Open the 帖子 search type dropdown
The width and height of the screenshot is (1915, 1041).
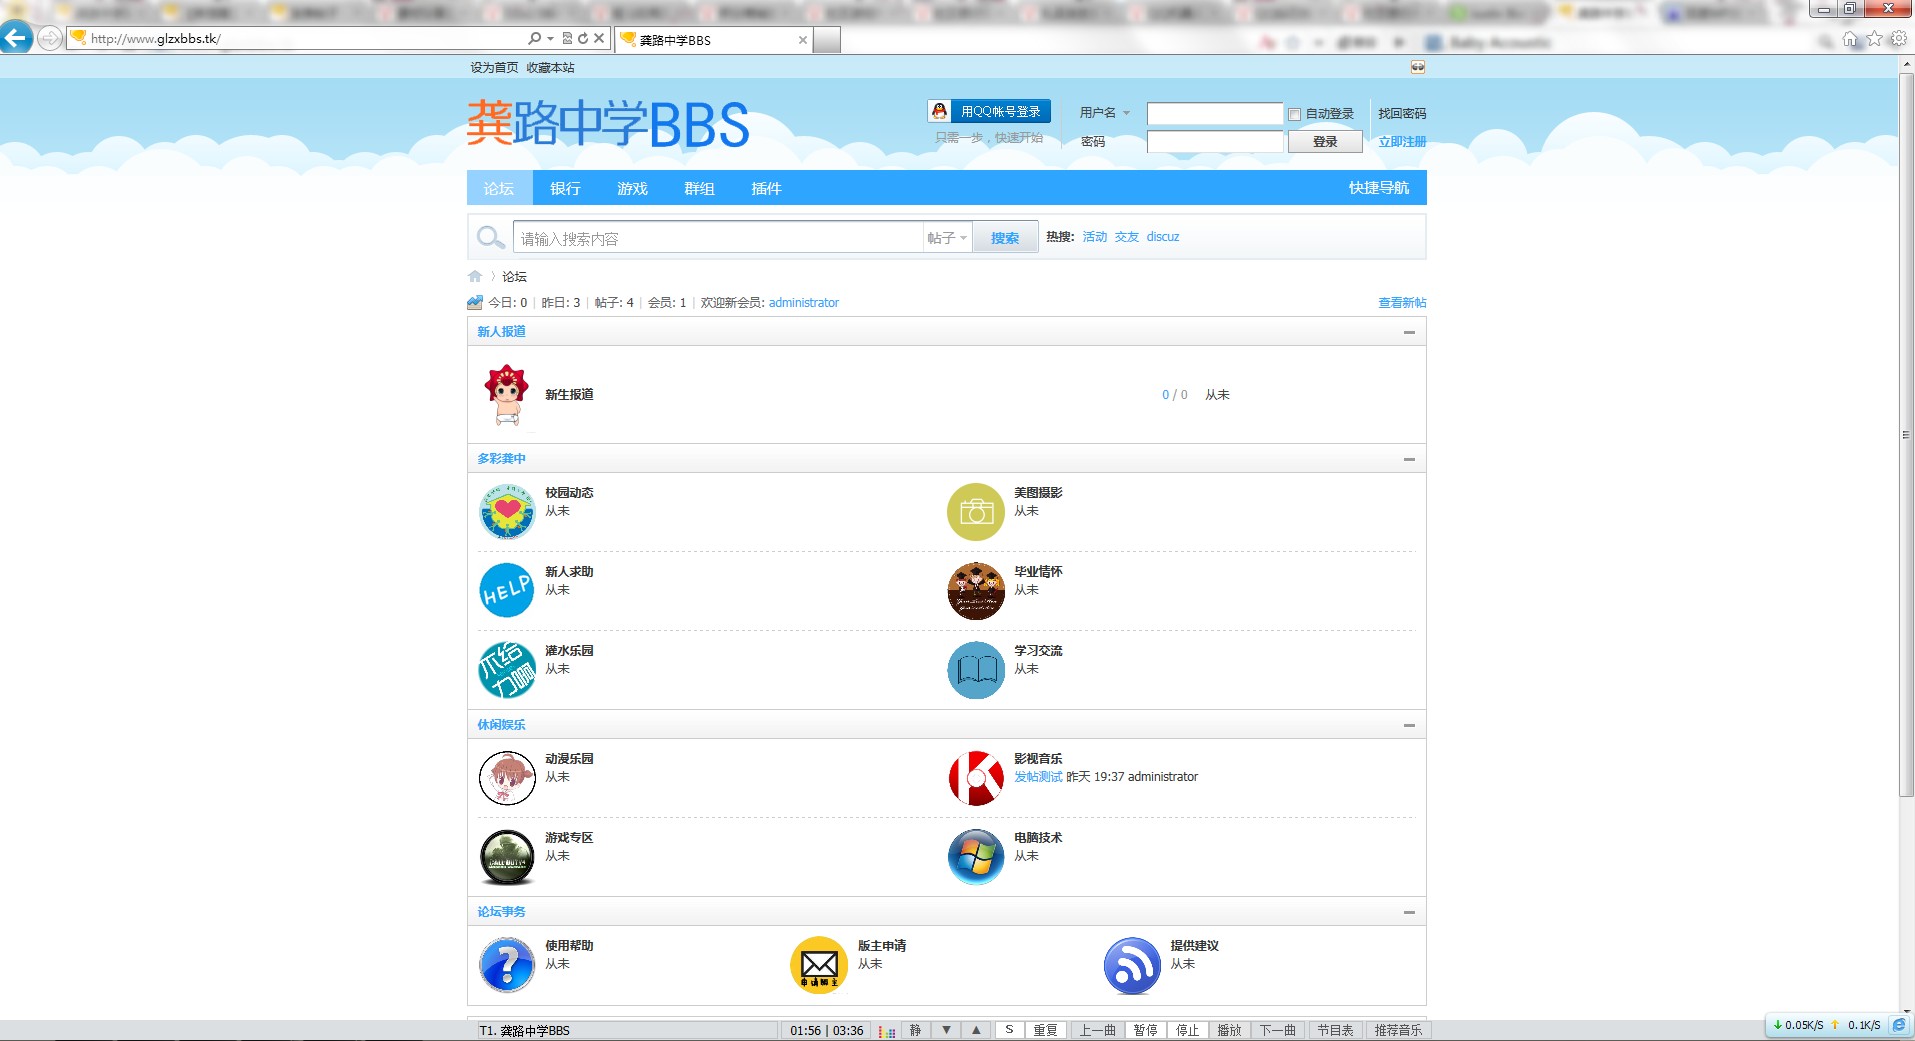(947, 238)
